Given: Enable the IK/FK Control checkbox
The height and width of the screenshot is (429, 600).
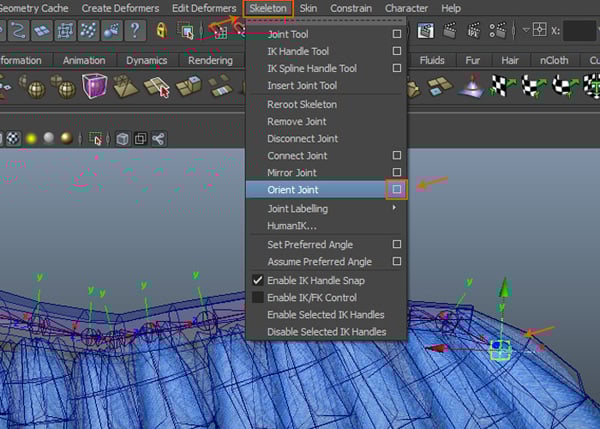Looking at the screenshot, I should click(x=258, y=298).
